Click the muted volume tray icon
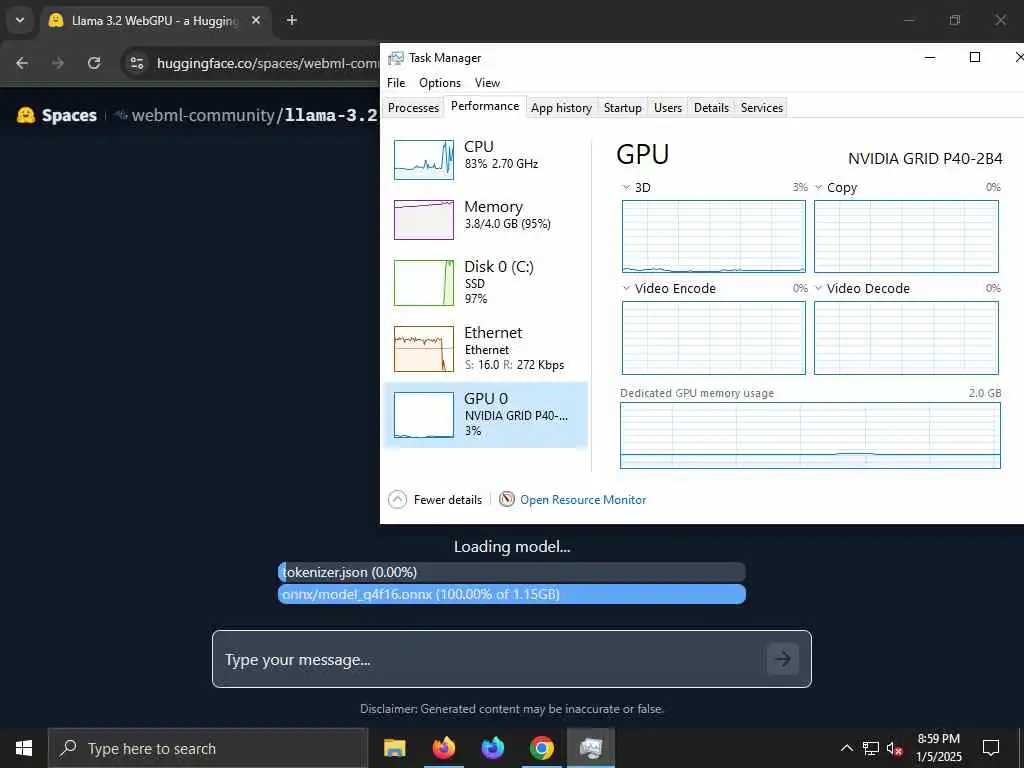The image size is (1024, 768). coord(895,748)
